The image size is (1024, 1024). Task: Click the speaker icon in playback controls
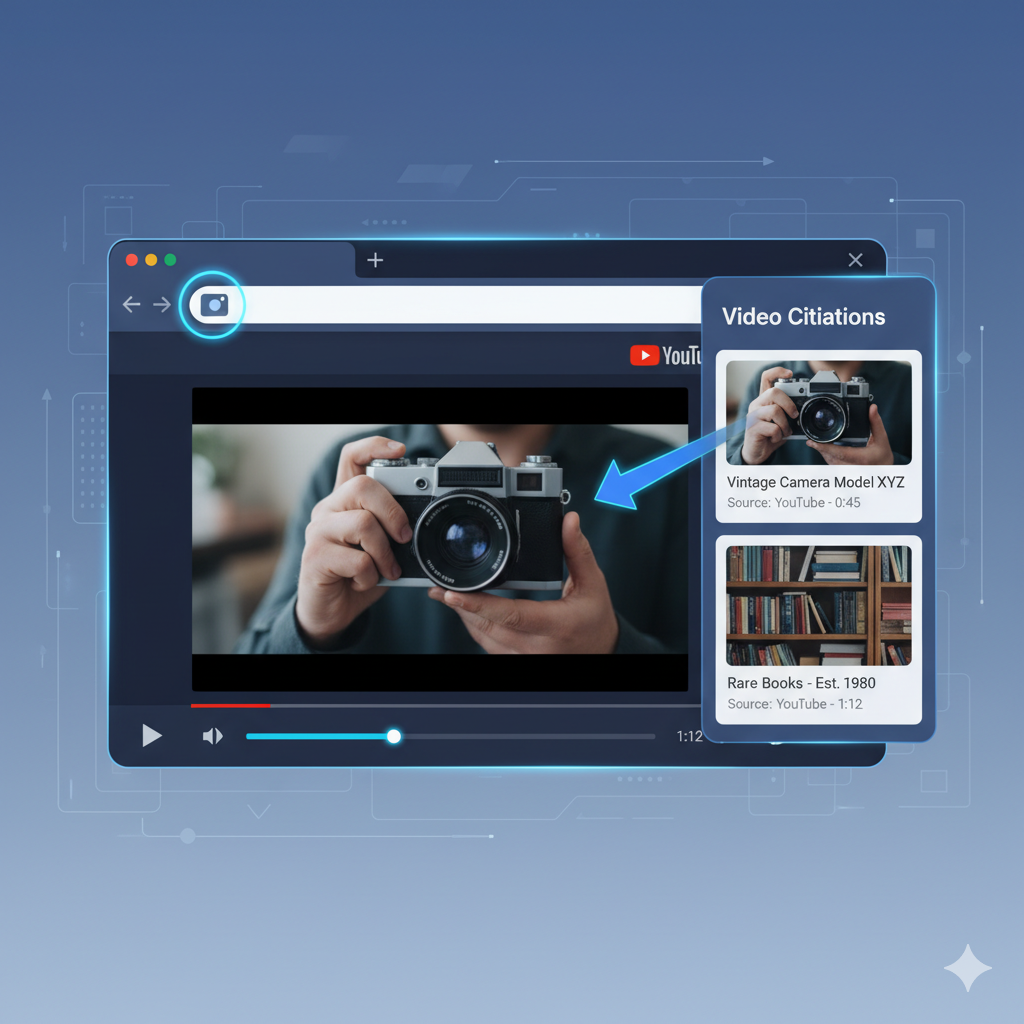(x=212, y=736)
